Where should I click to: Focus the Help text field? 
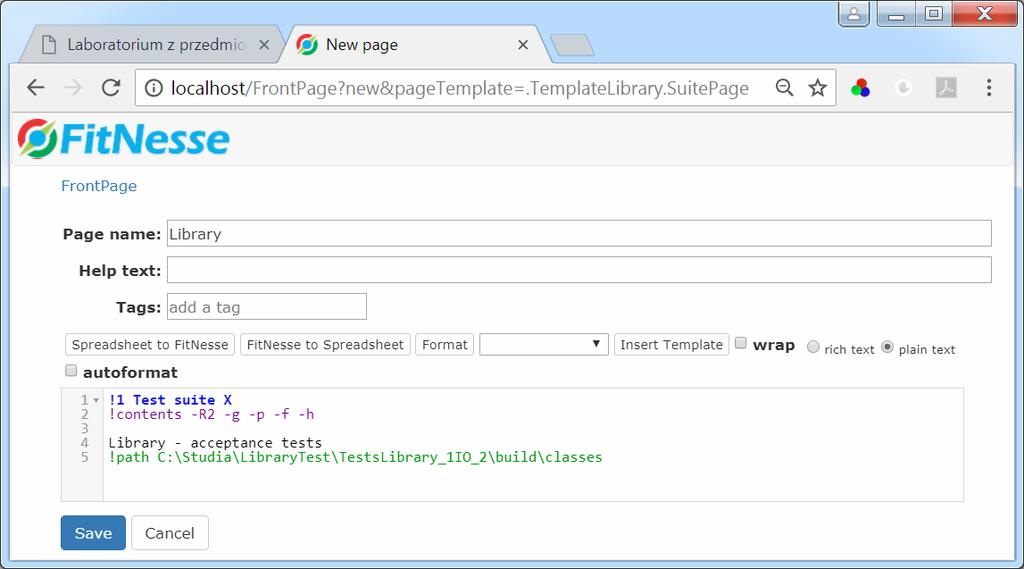pos(579,270)
